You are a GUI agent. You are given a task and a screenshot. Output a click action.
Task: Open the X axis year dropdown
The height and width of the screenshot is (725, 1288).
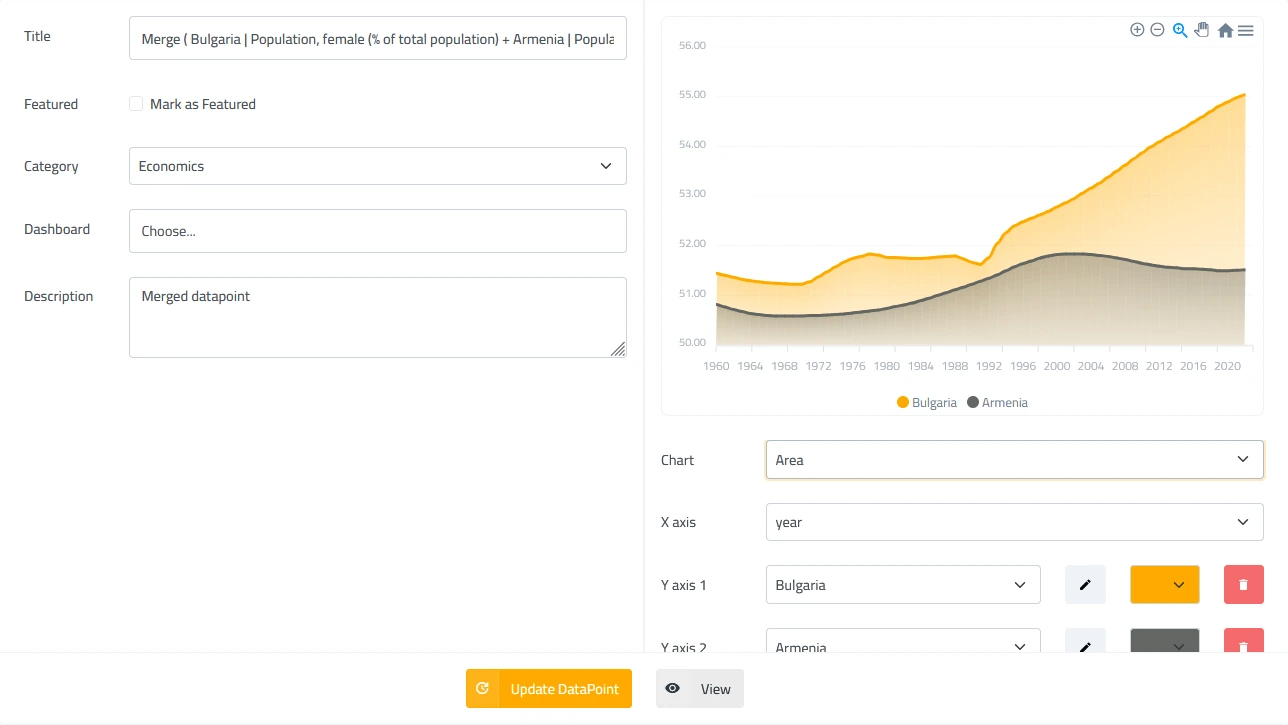(x=1014, y=522)
